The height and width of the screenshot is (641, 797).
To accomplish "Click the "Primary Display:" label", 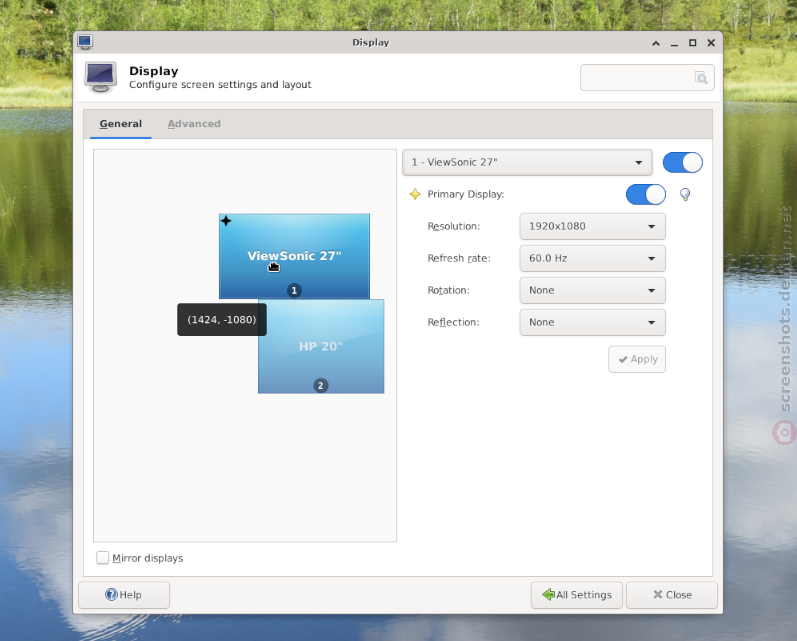I will [466, 194].
